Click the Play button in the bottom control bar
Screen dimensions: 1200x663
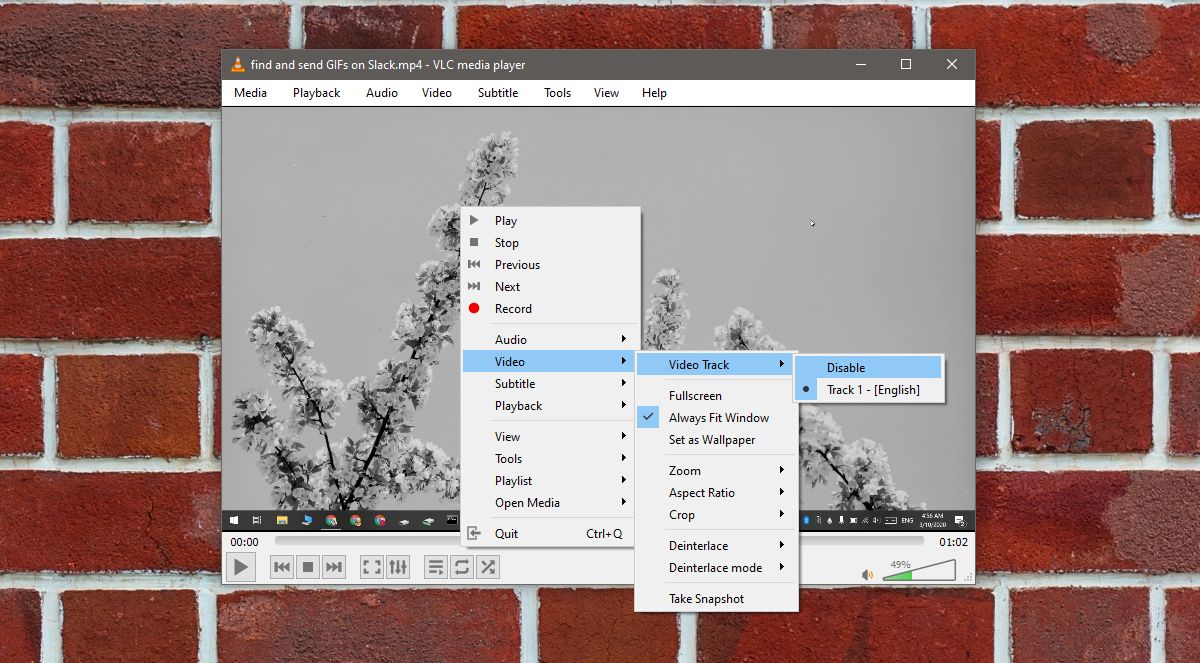click(x=241, y=567)
